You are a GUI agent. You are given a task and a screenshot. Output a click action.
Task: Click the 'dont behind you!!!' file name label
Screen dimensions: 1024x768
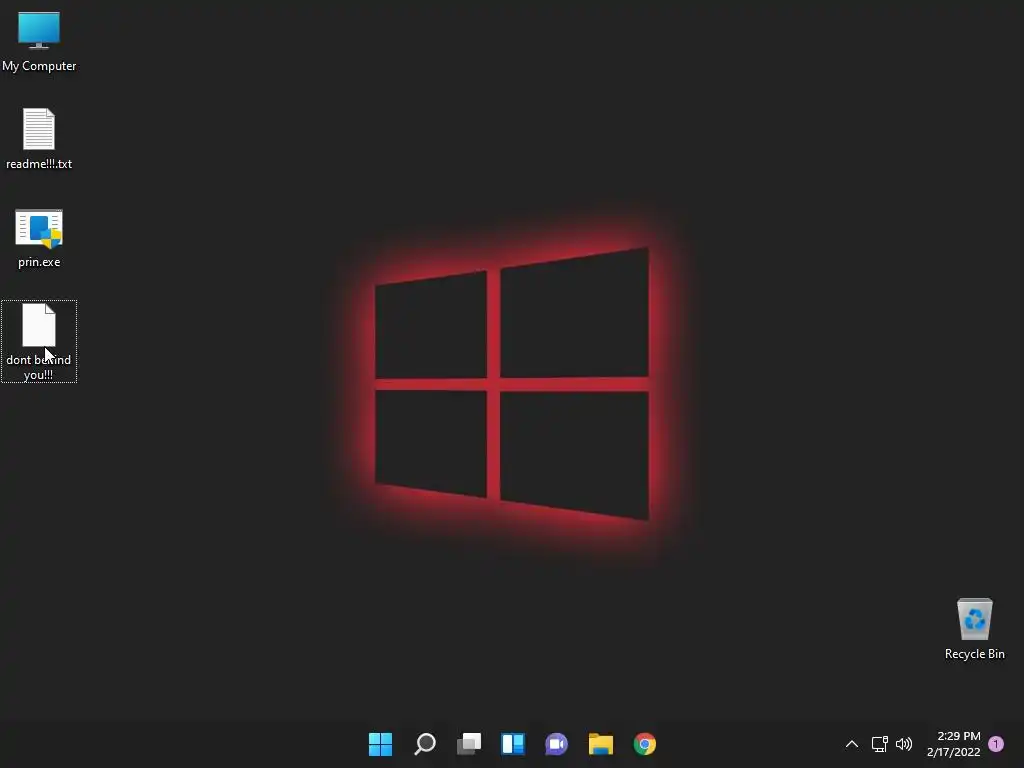click(39, 367)
